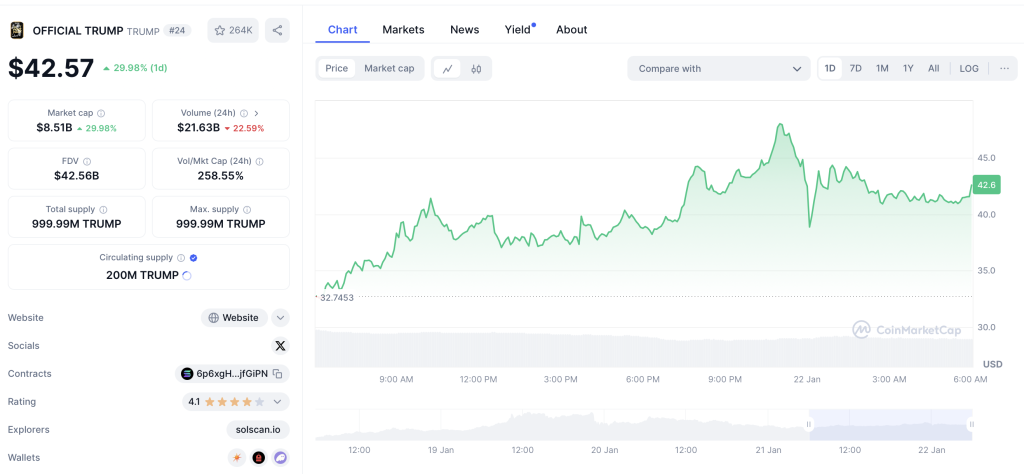Image resolution: width=1024 pixels, height=474 pixels.
Task: Click the #24 rank badge
Action: coord(177,30)
